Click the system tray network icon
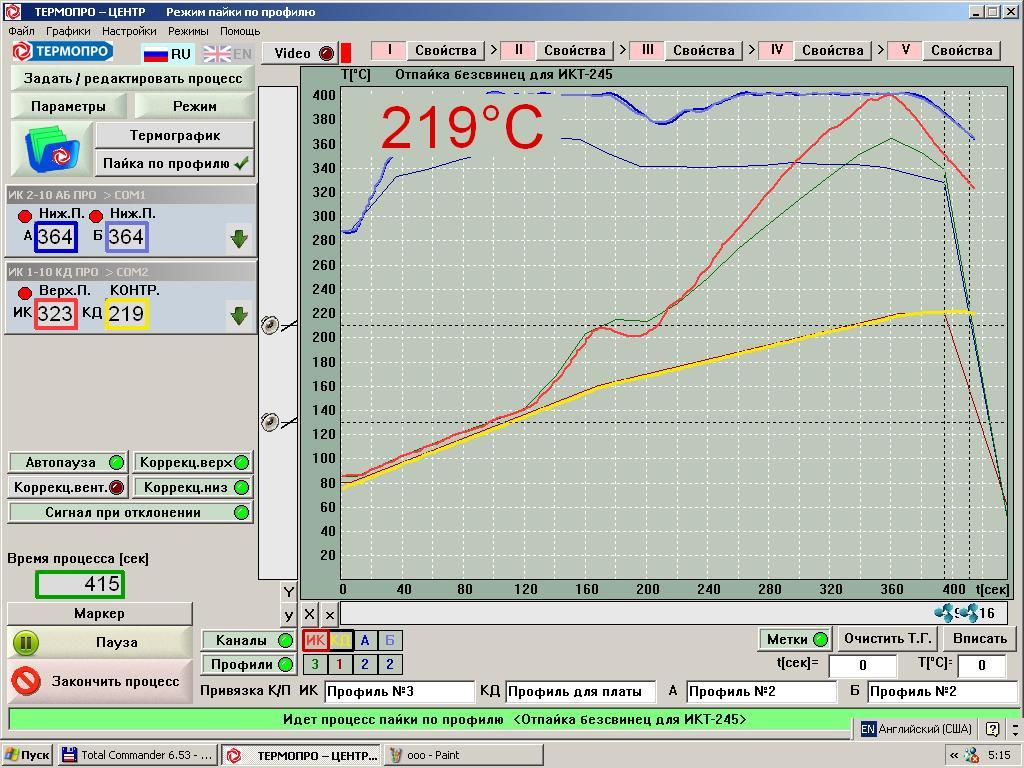 [x=972, y=756]
